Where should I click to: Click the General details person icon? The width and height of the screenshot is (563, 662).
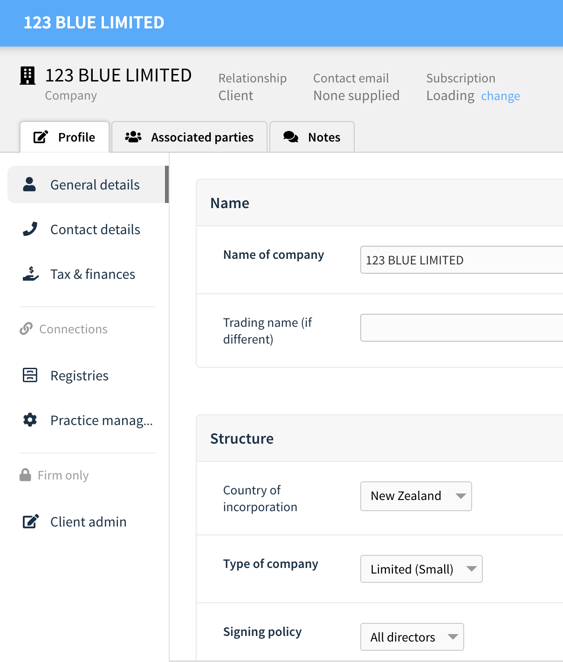coord(29,184)
